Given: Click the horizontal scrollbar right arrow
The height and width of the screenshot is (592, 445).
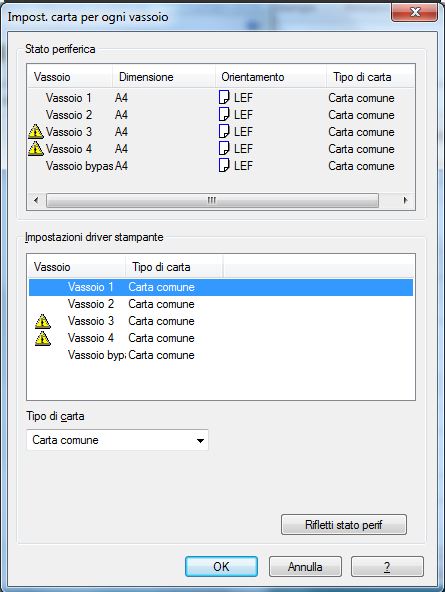Looking at the screenshot, I should [406, 200].
